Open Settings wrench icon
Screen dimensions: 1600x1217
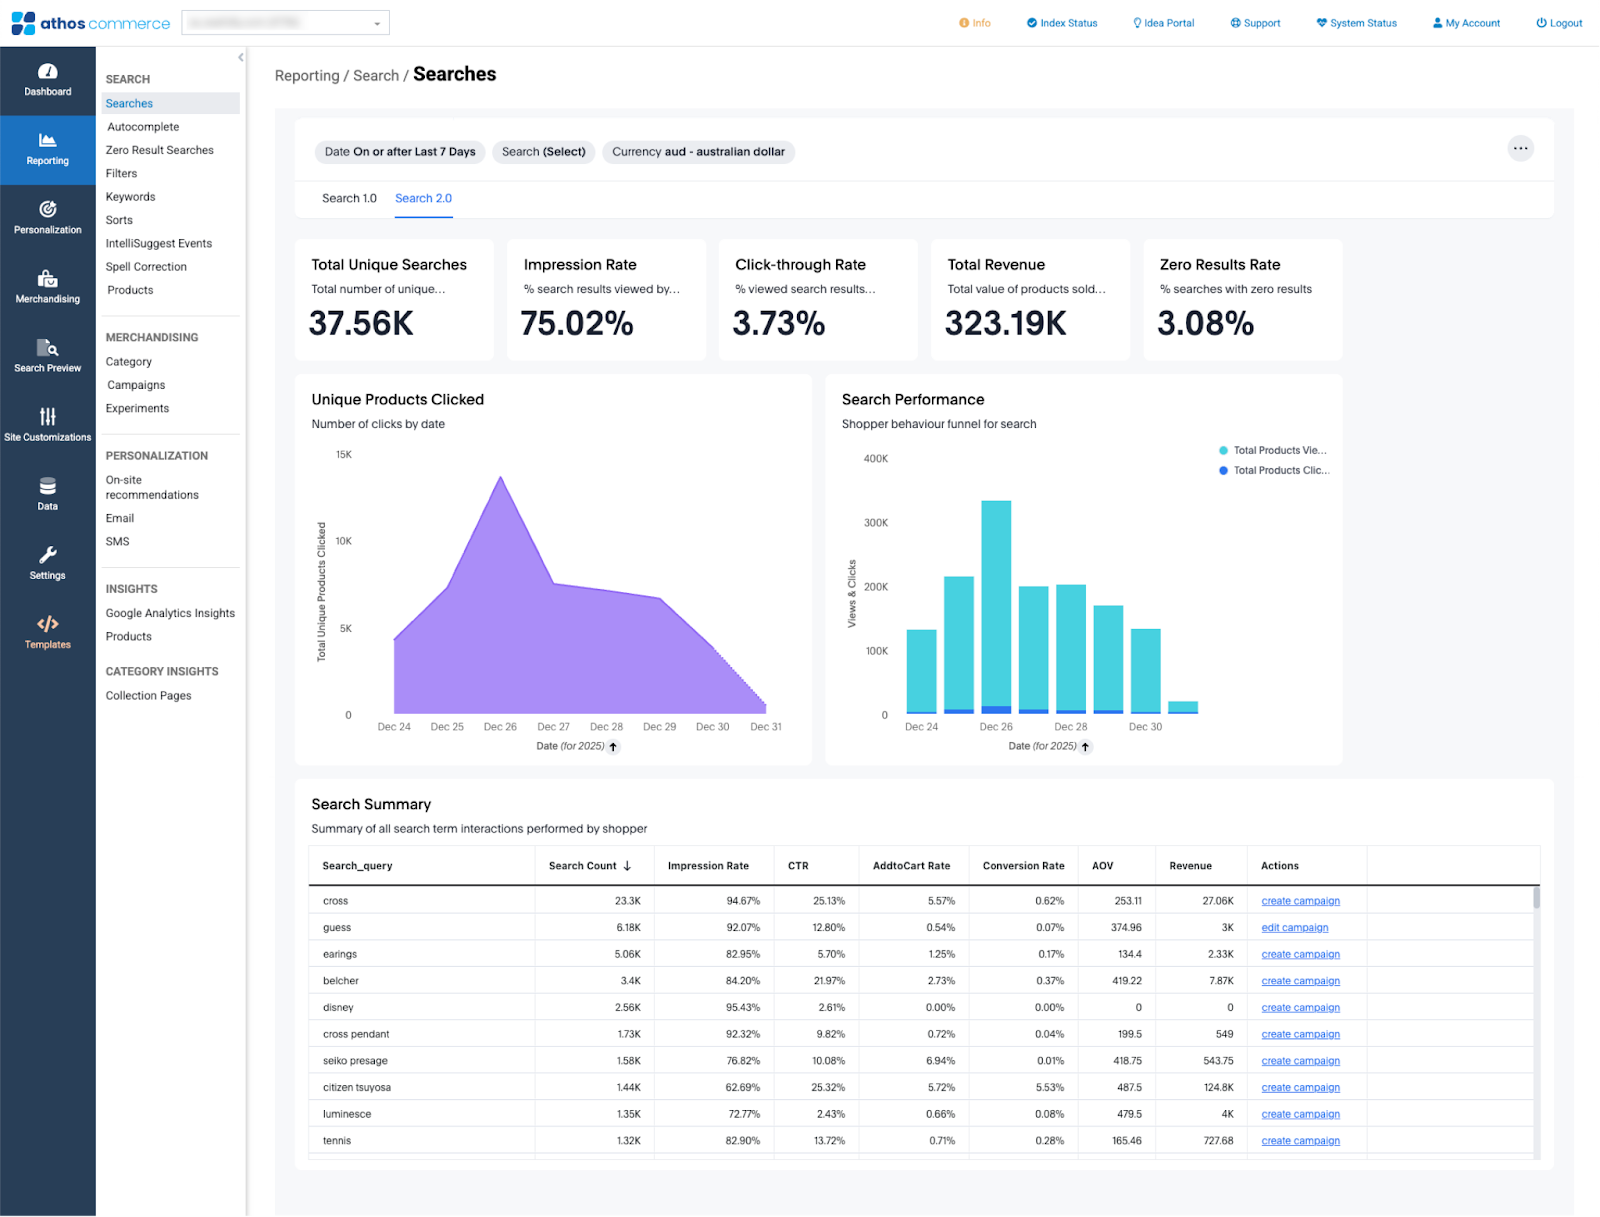[x=47, y=555]
